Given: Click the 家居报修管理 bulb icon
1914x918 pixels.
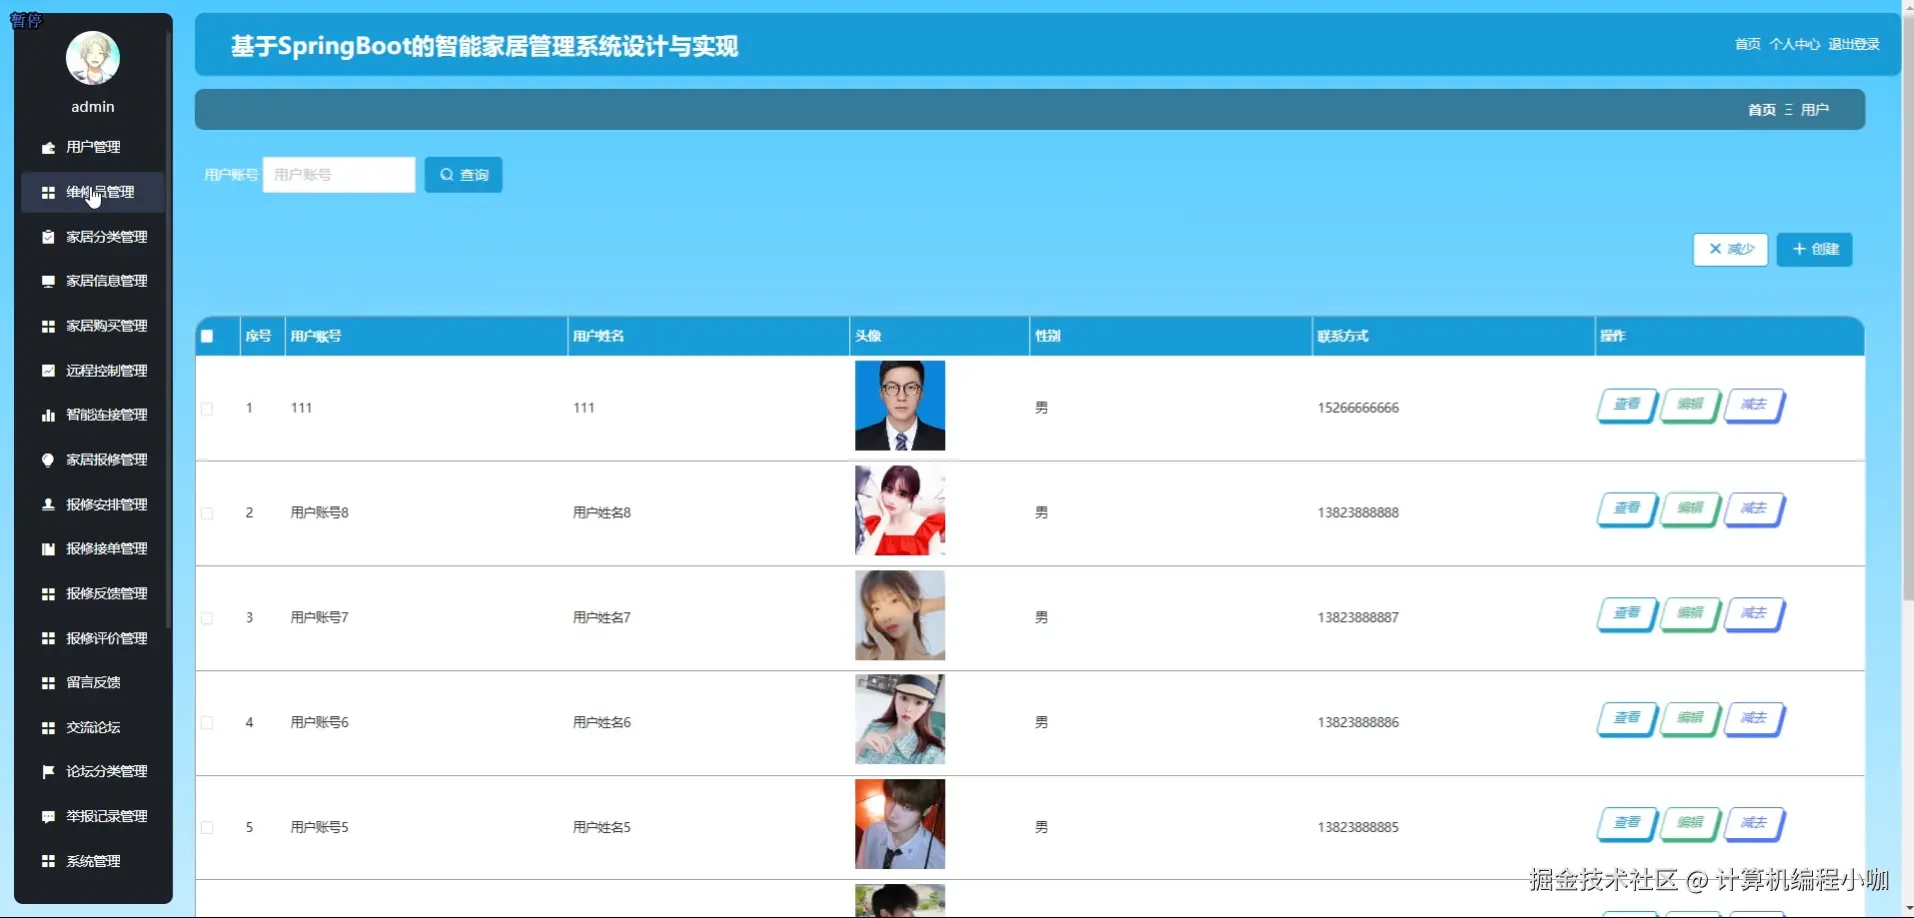Looking at the screenshot, I should click(x=48, y=460).
